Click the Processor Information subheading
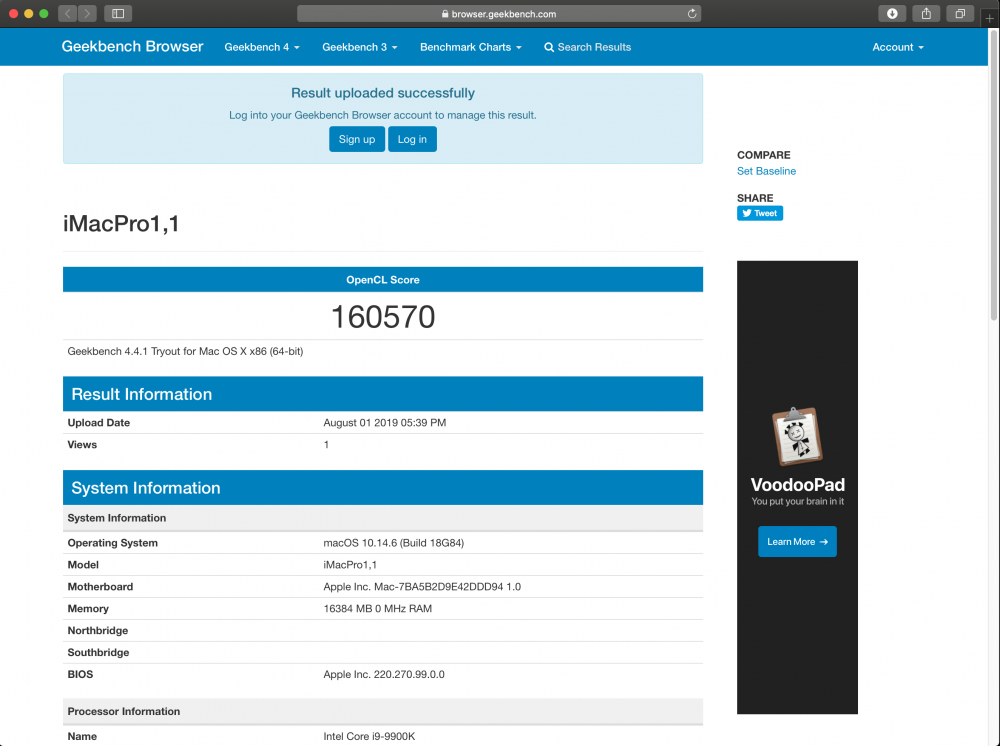 [x=124, y=712]
